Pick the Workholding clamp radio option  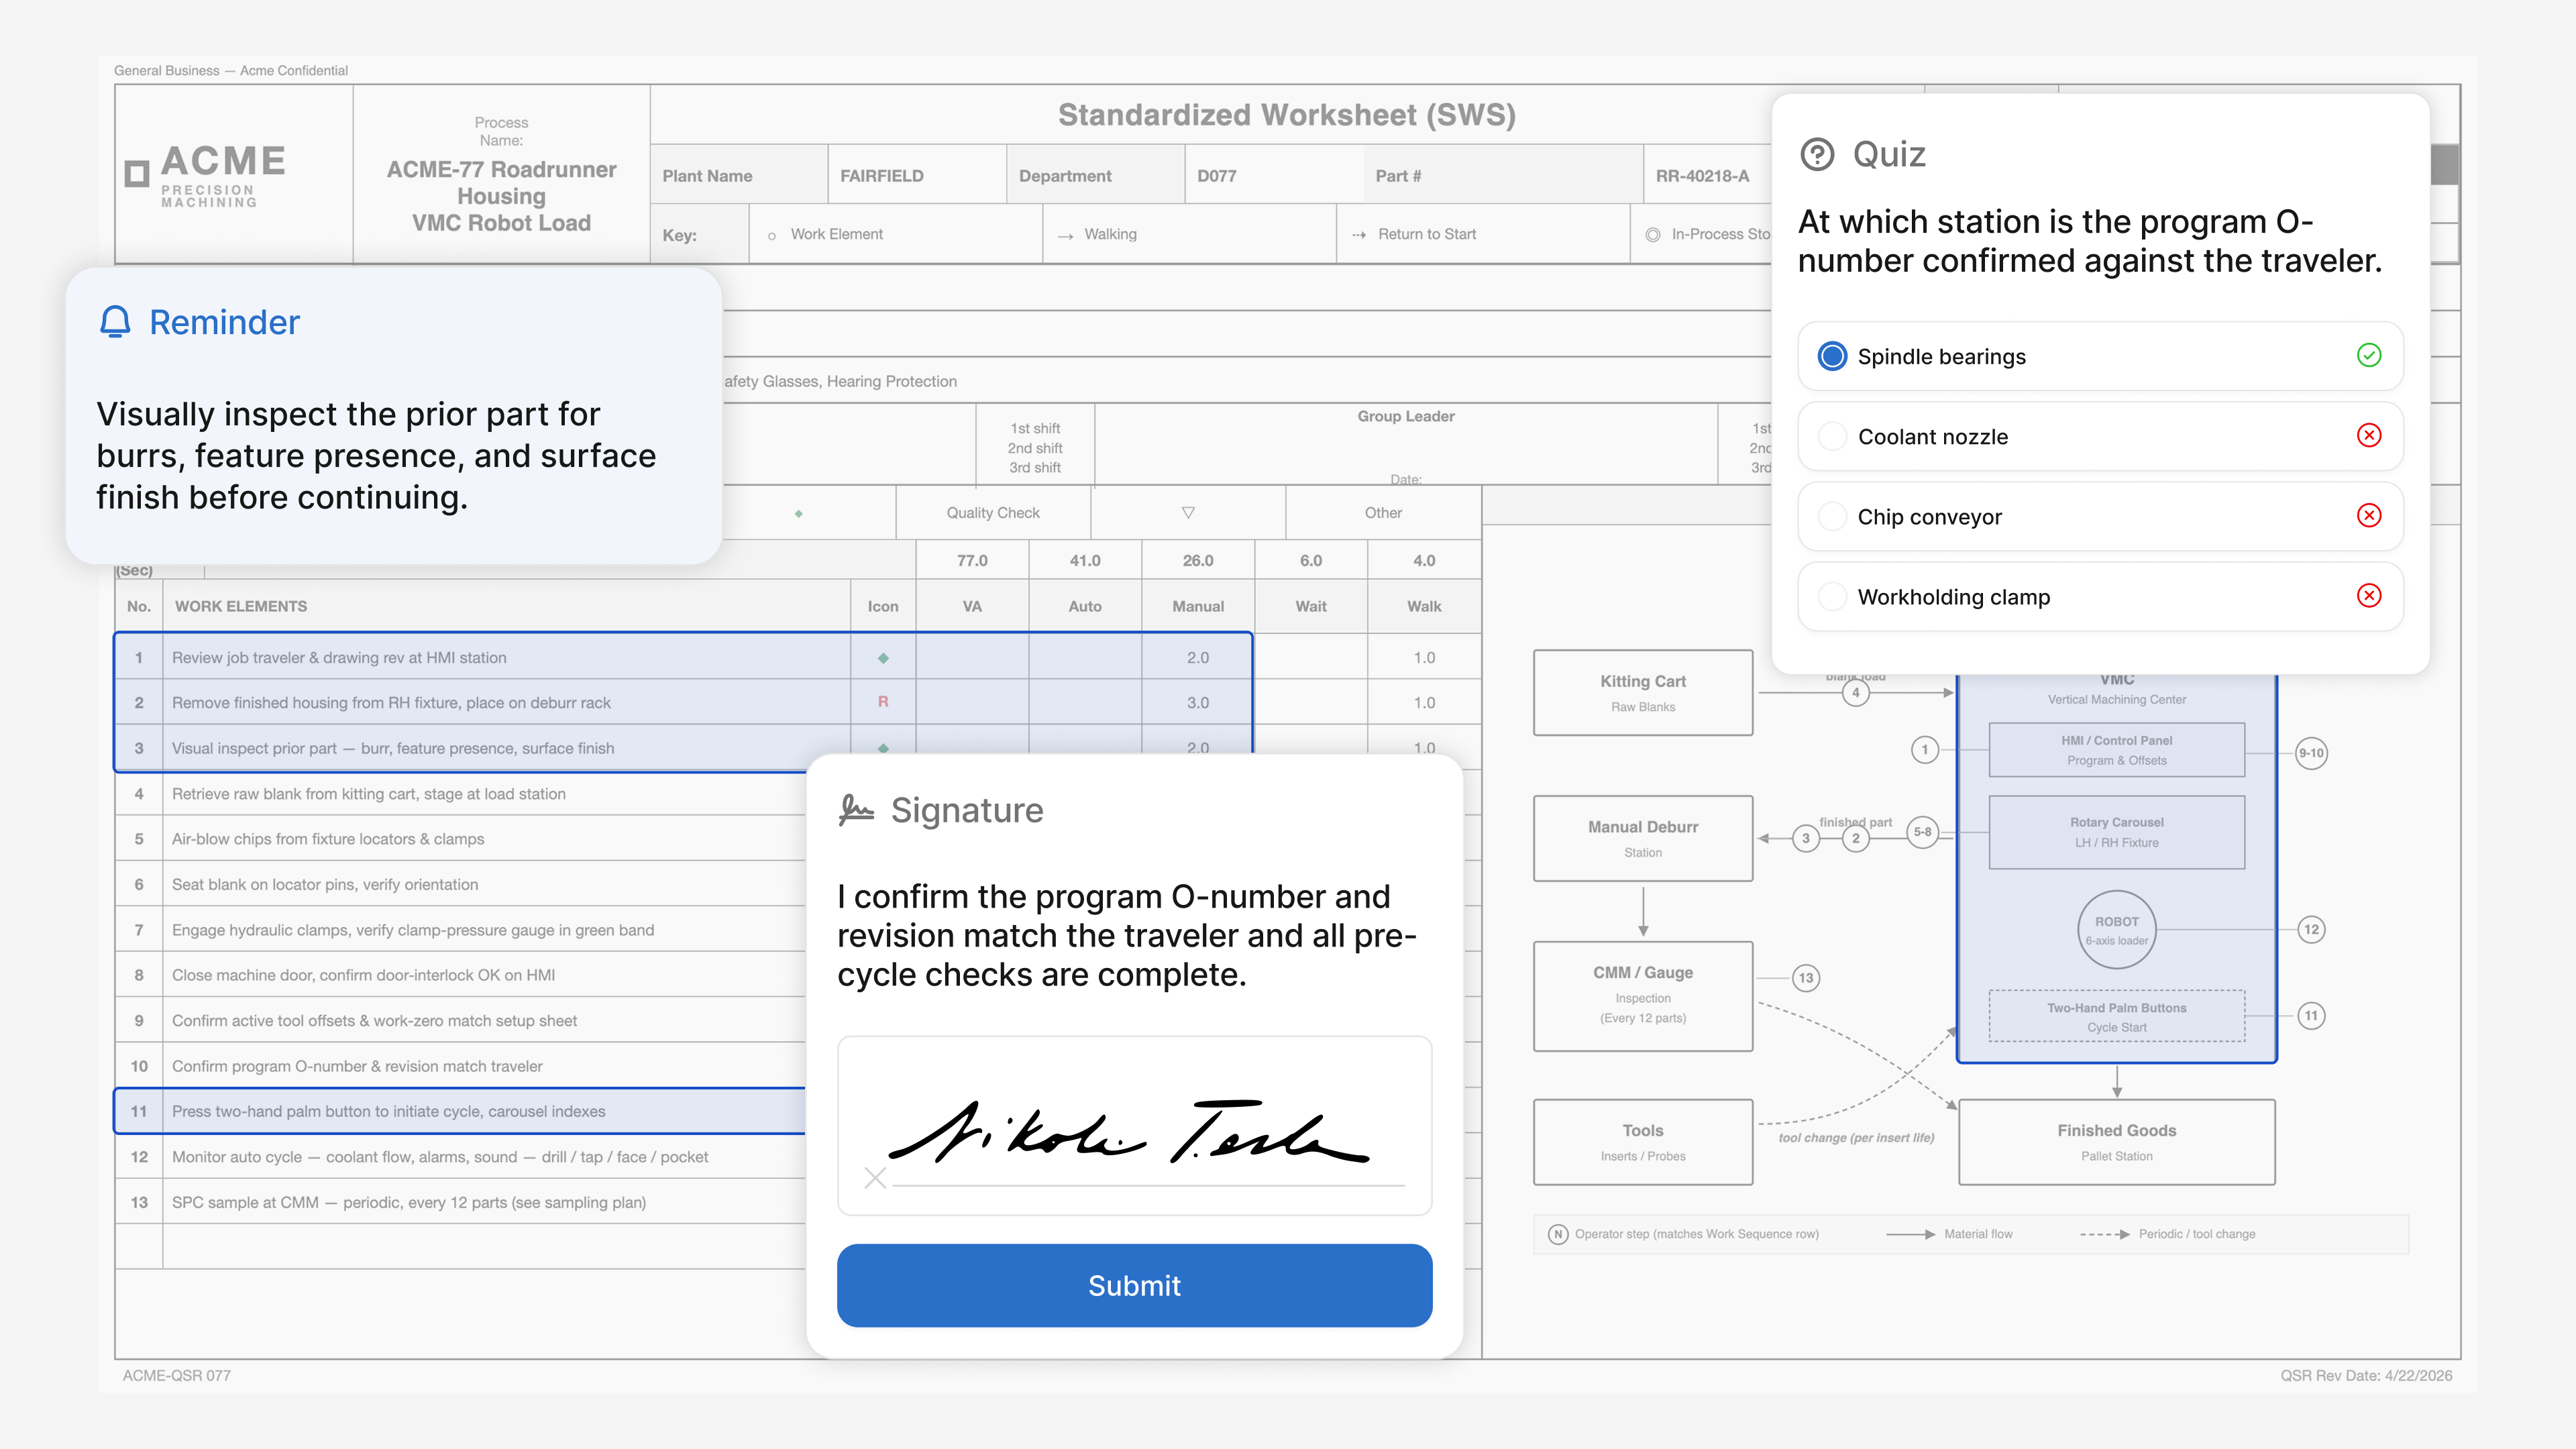click(x=1832, y=596)
